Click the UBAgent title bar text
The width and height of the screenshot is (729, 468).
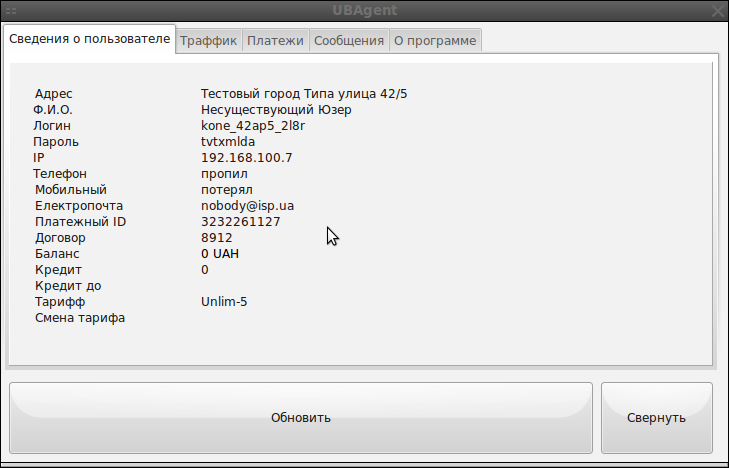pos(364,11)
